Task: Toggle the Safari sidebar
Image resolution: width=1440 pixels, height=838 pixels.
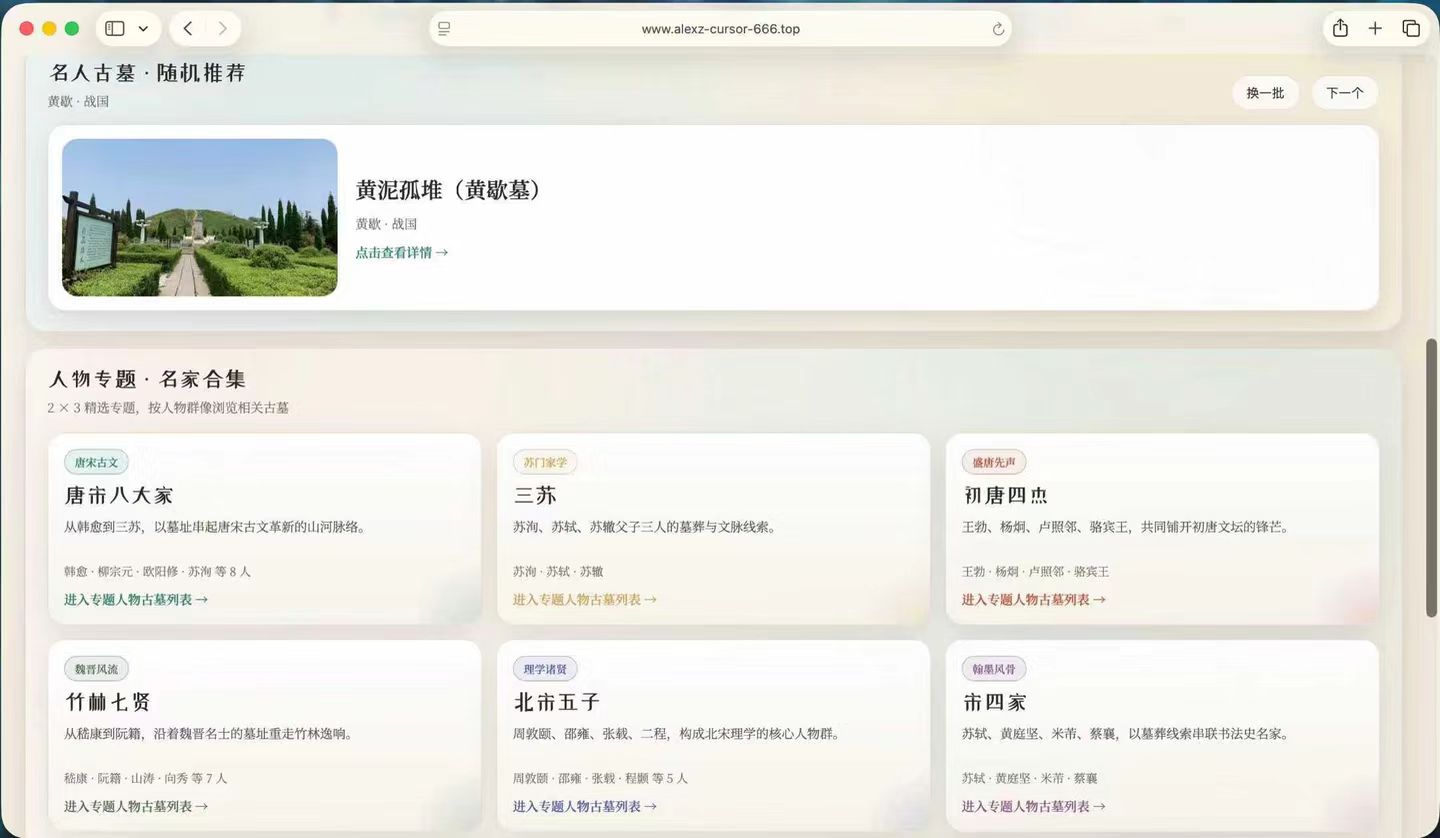Action: pos(114,29)
